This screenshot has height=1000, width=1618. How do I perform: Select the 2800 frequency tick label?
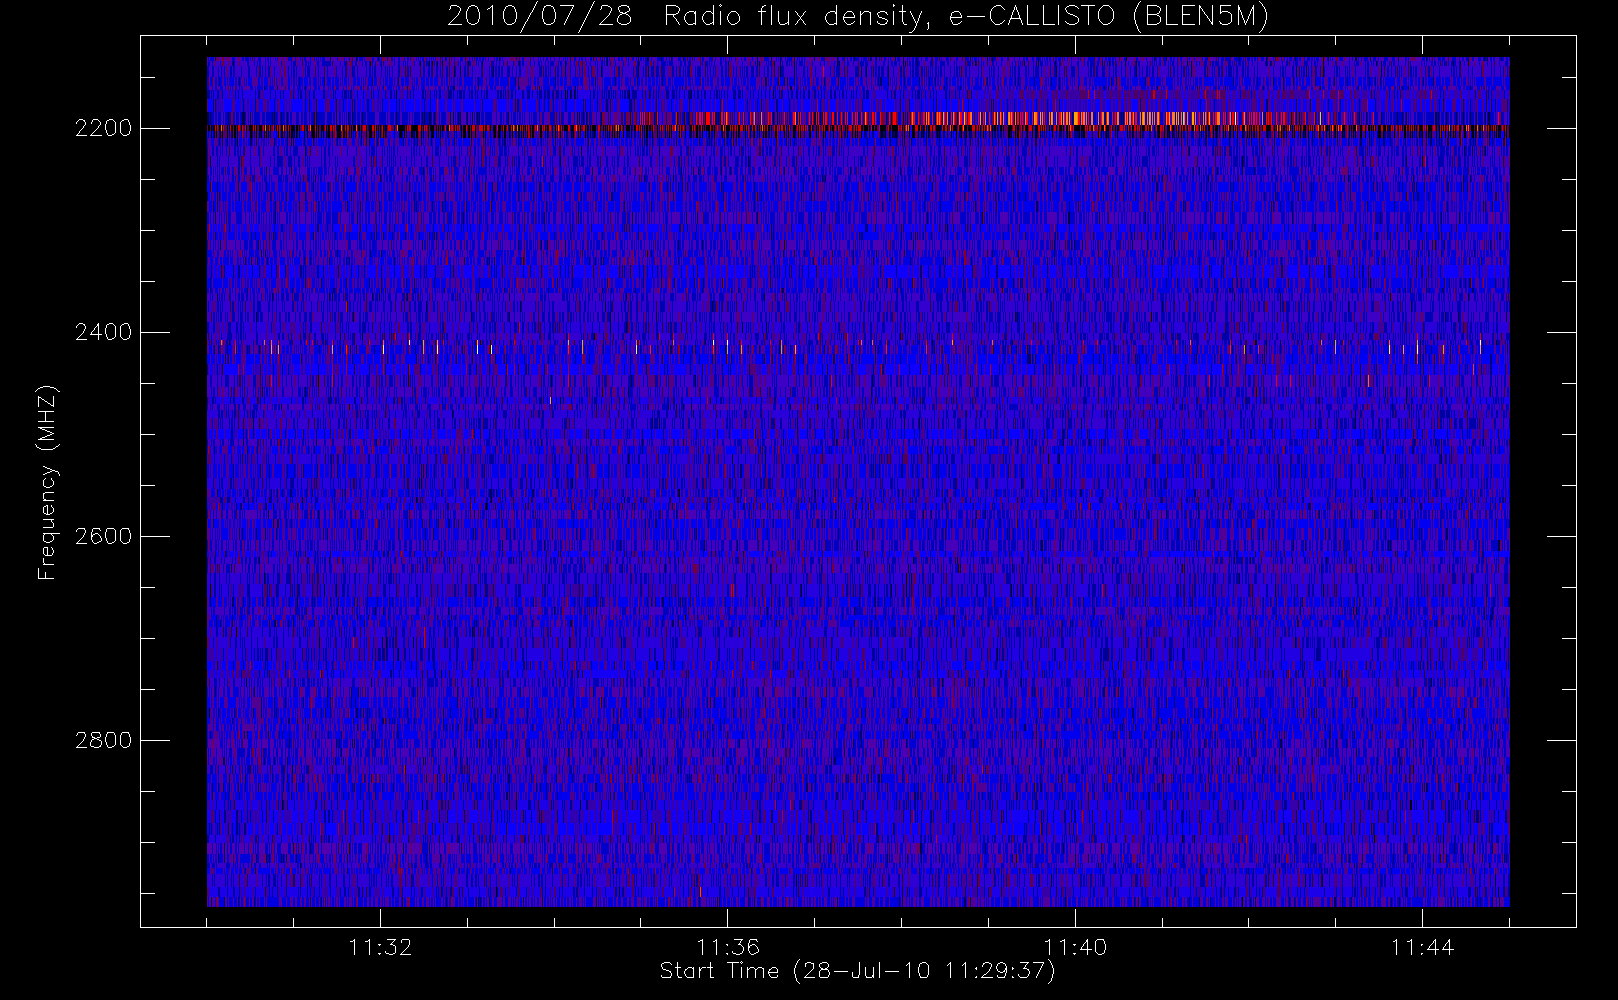coord(104,740)
